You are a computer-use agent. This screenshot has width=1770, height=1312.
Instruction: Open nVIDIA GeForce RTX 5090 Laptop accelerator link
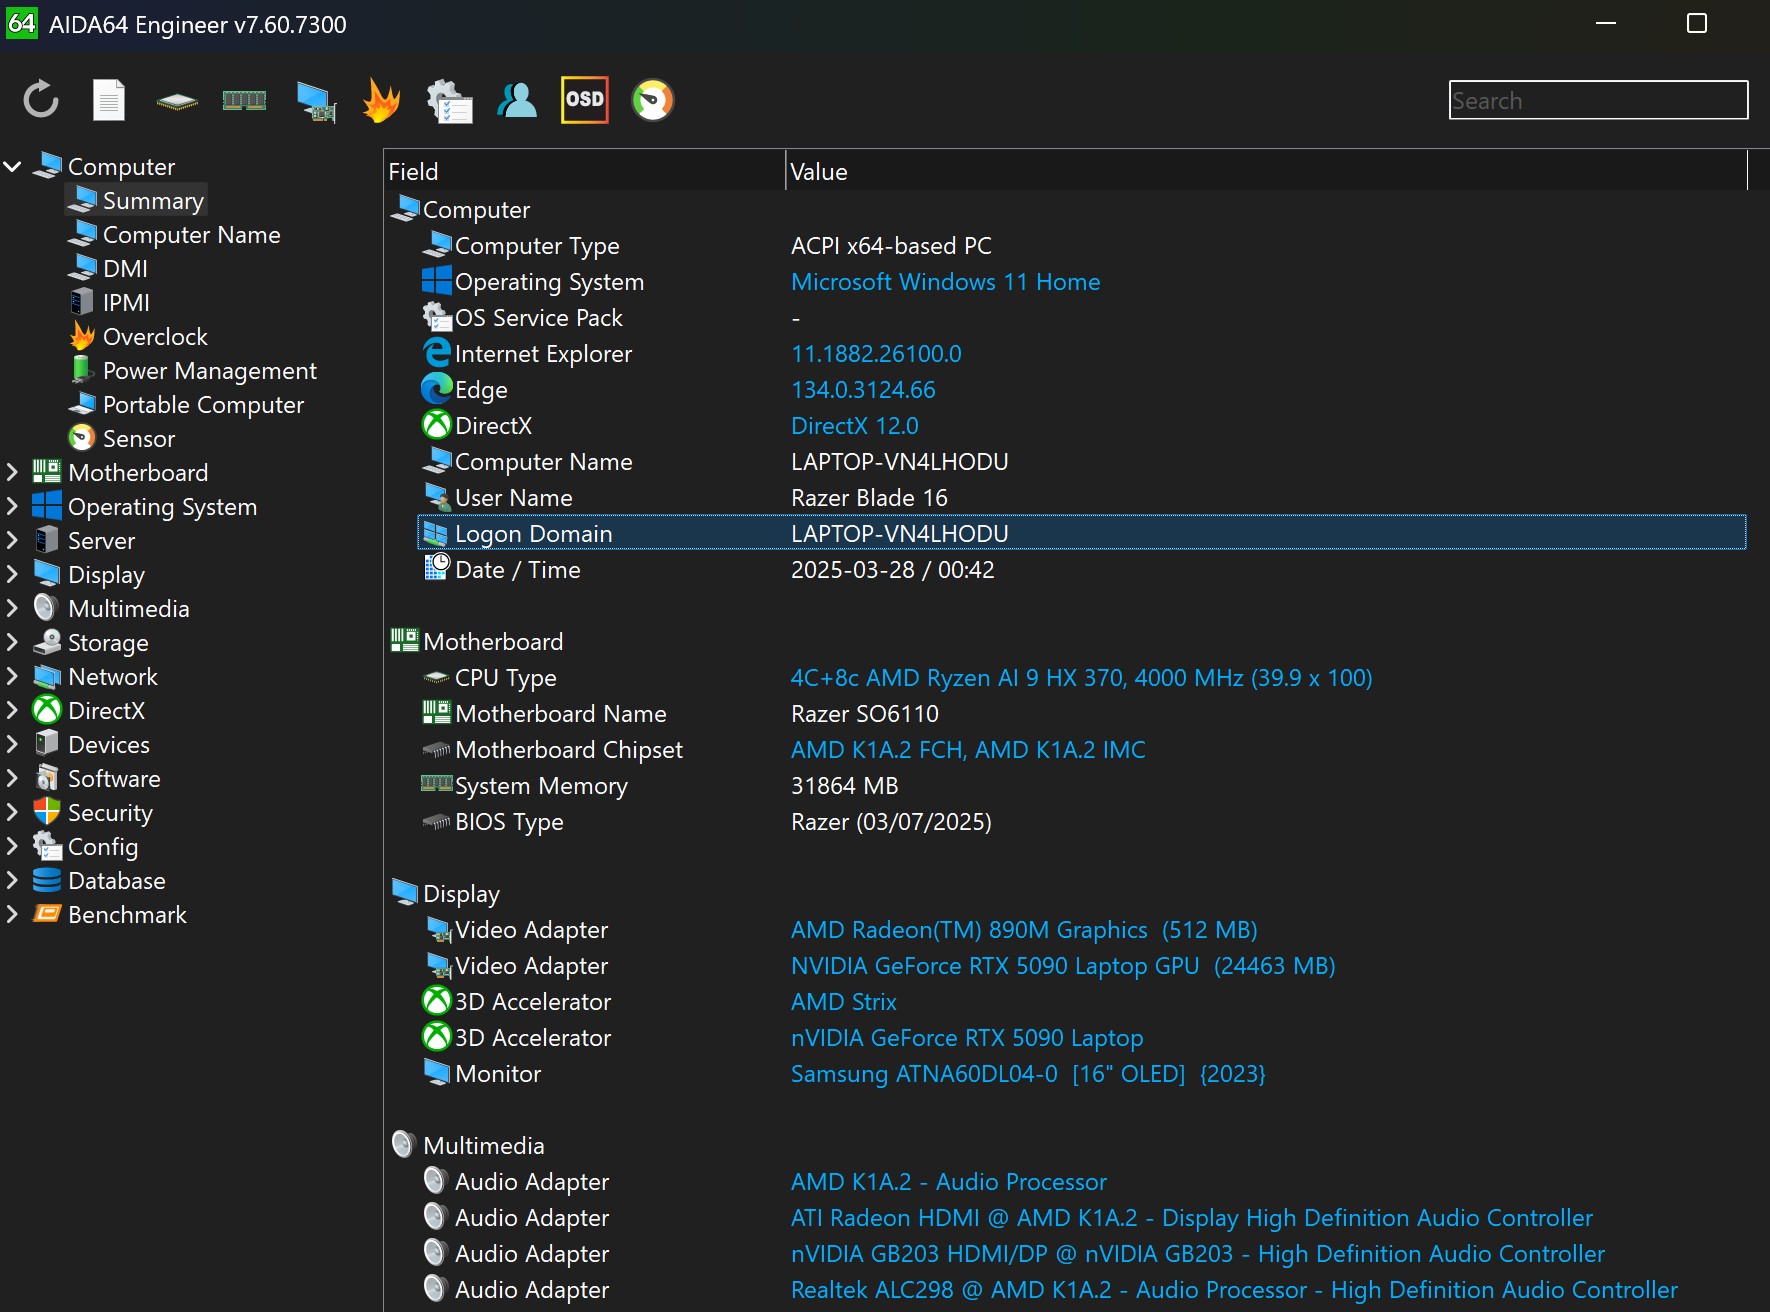pos(967,1038)
